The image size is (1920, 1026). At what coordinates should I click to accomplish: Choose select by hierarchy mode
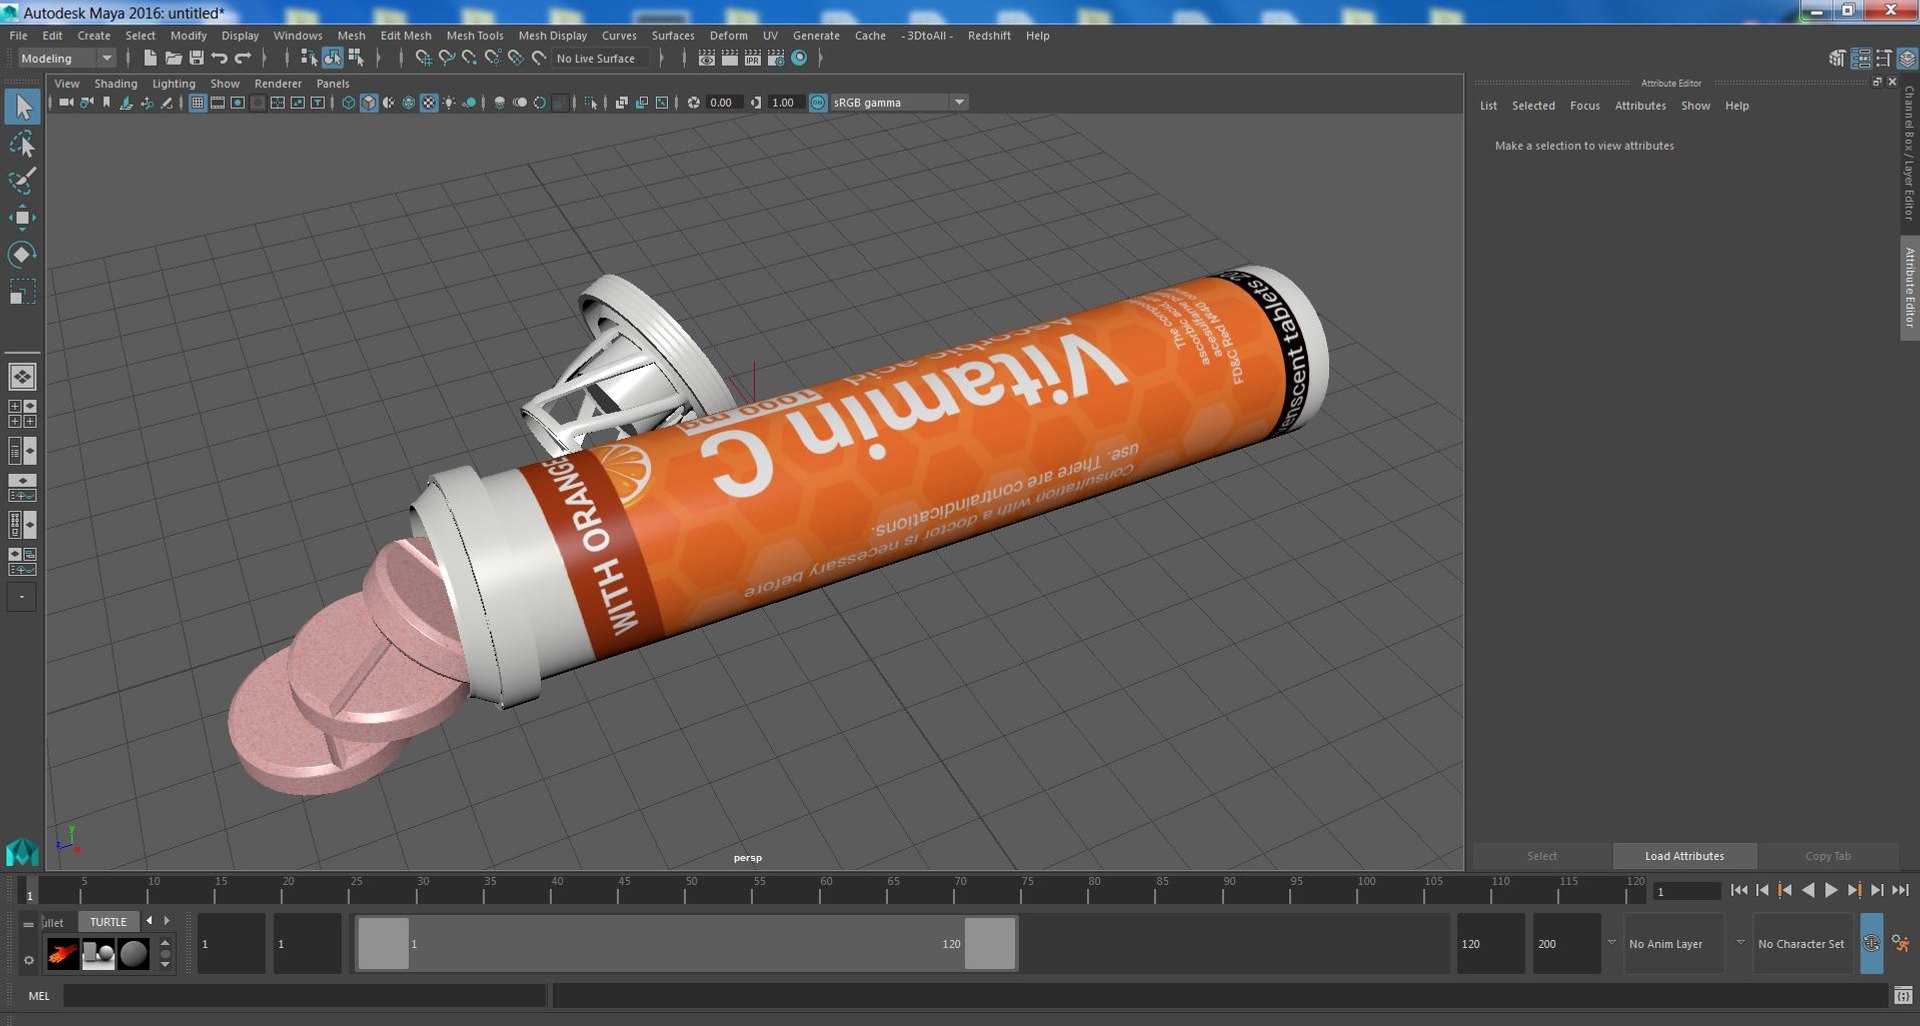coord(309,58)
